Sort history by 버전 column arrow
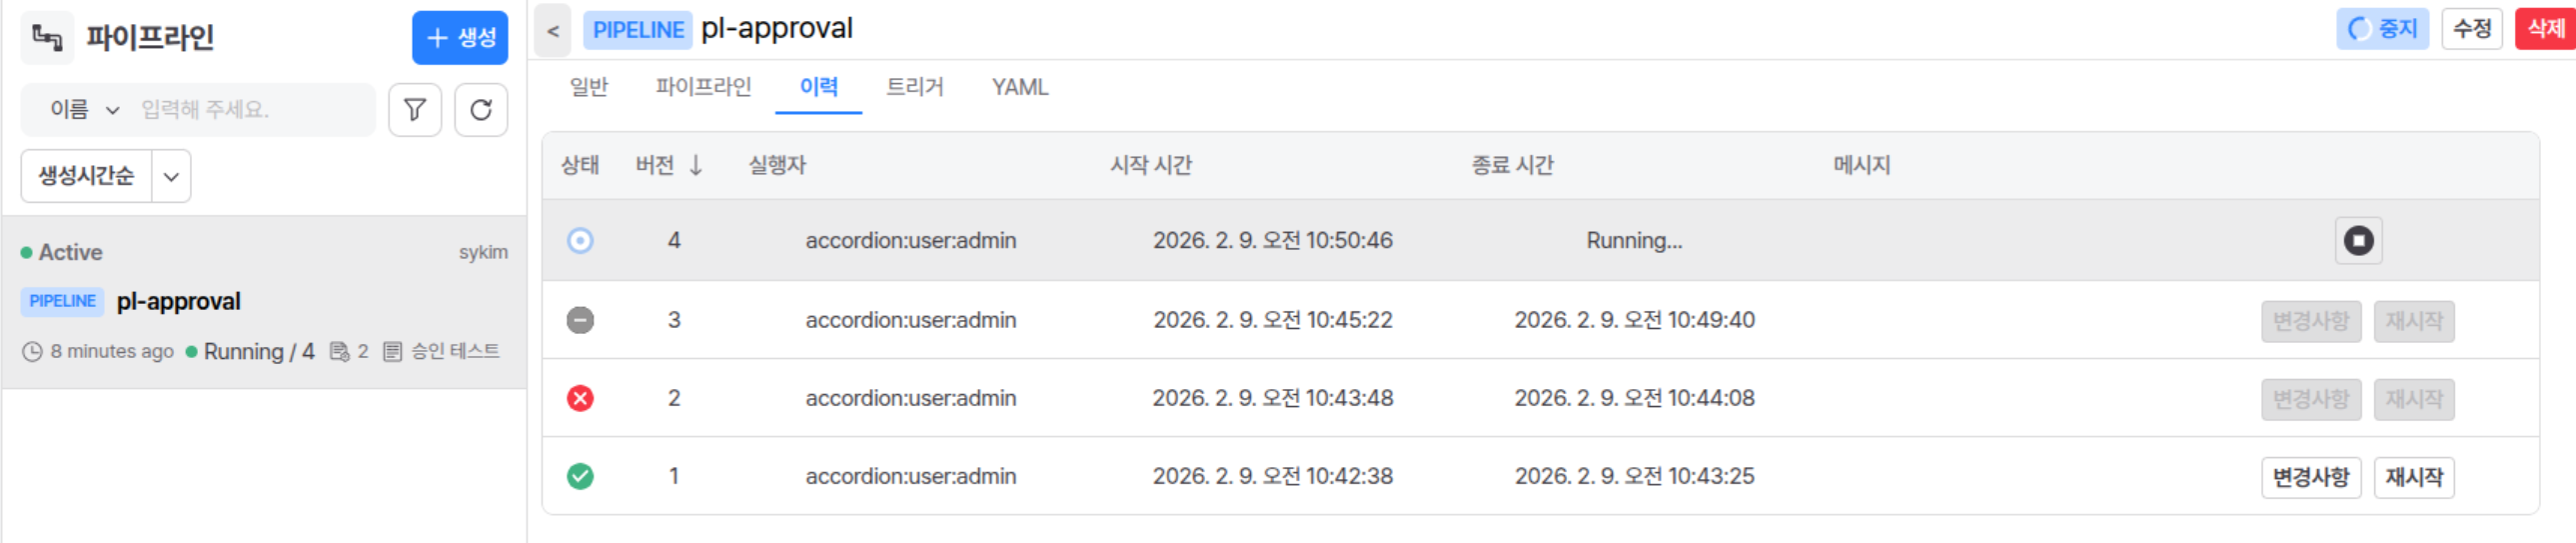The width and height of the screenshot is (2576, 543). click(x=696, y=165)
